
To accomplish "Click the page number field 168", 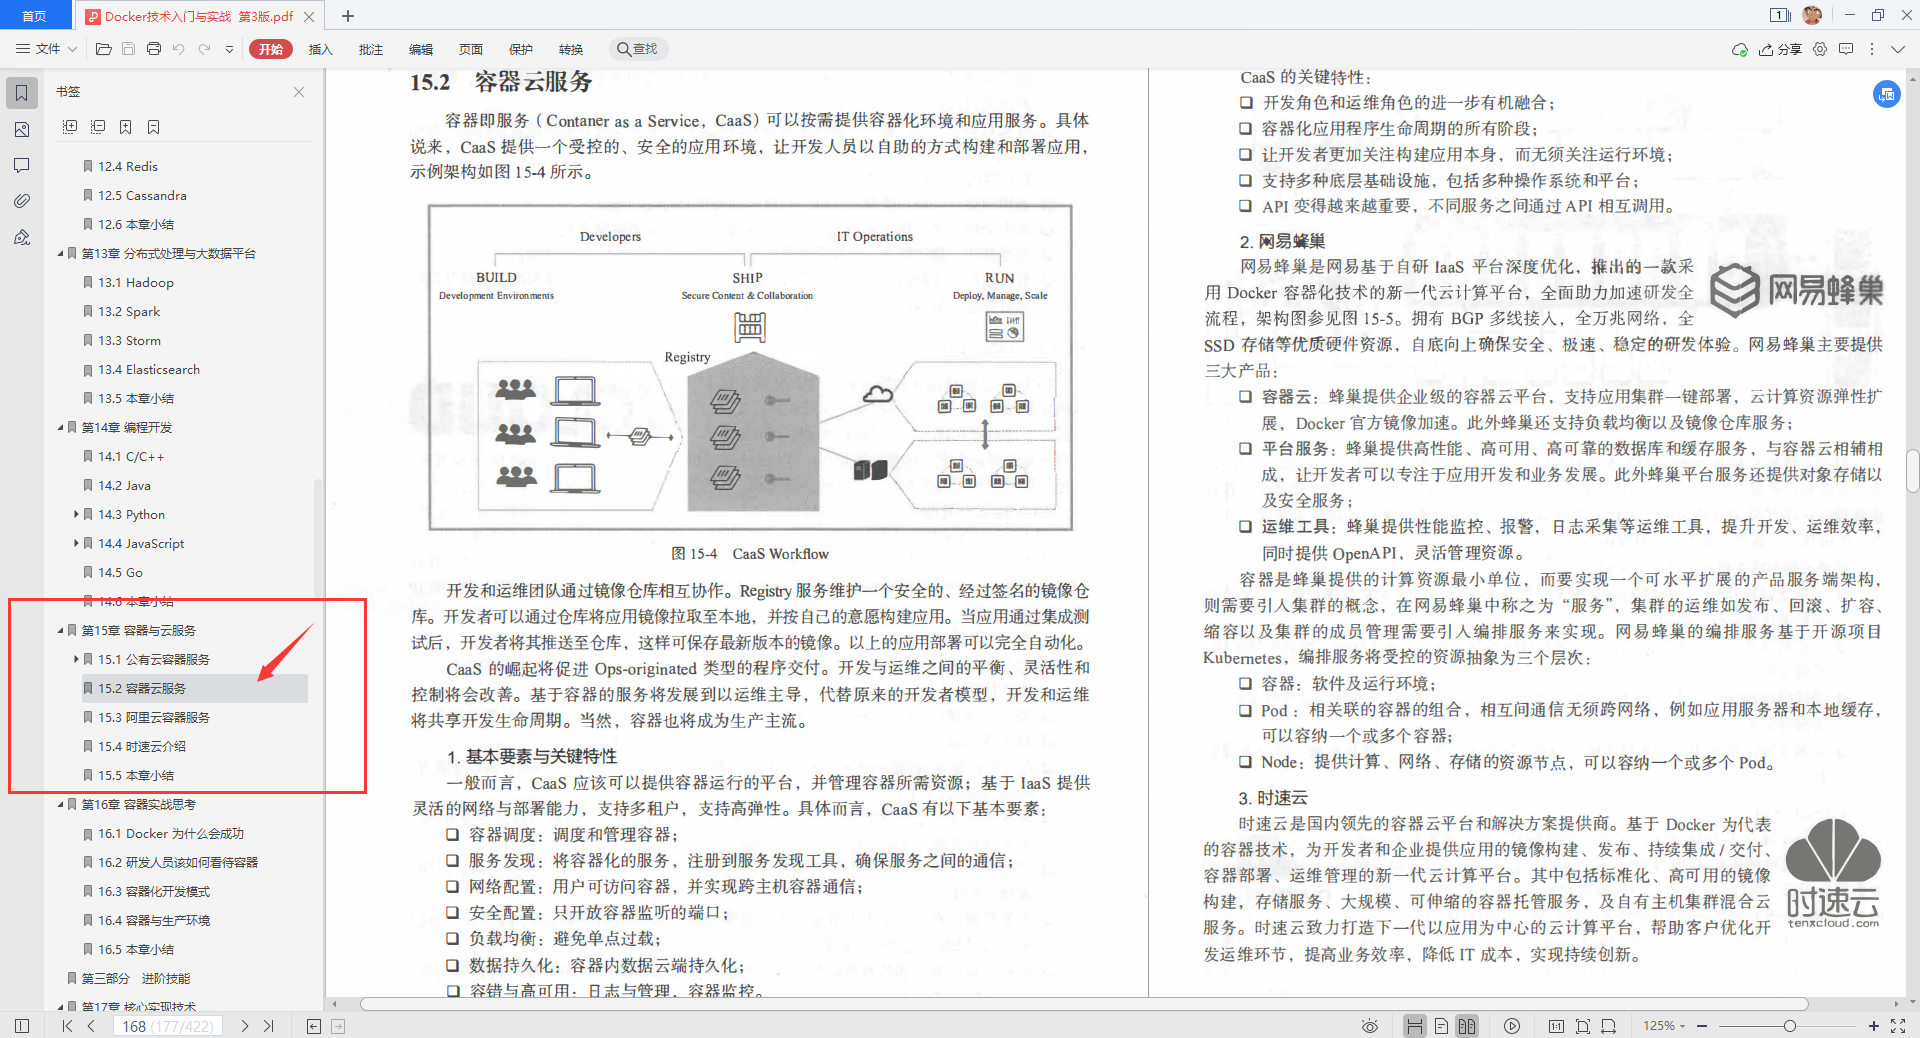I will tap(167, 1026).
